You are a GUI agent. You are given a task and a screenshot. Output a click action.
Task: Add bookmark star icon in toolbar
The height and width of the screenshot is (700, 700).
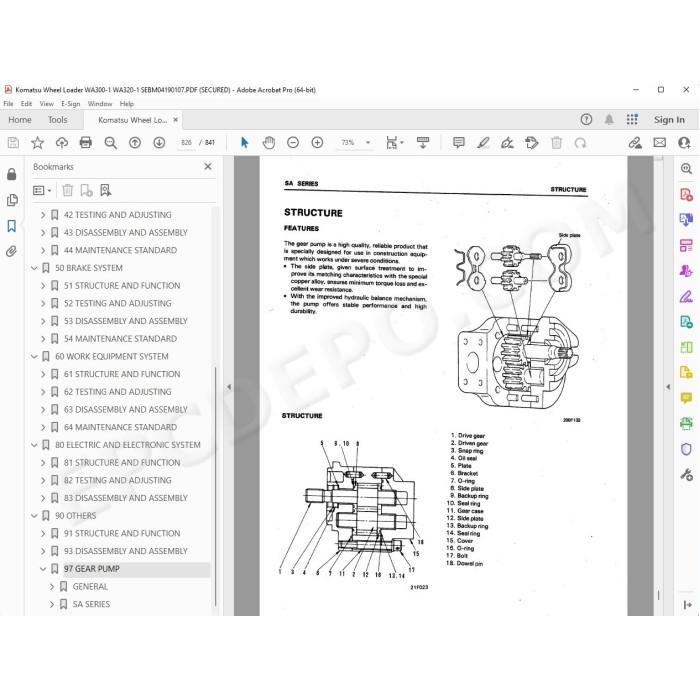[x=38, y=143]
